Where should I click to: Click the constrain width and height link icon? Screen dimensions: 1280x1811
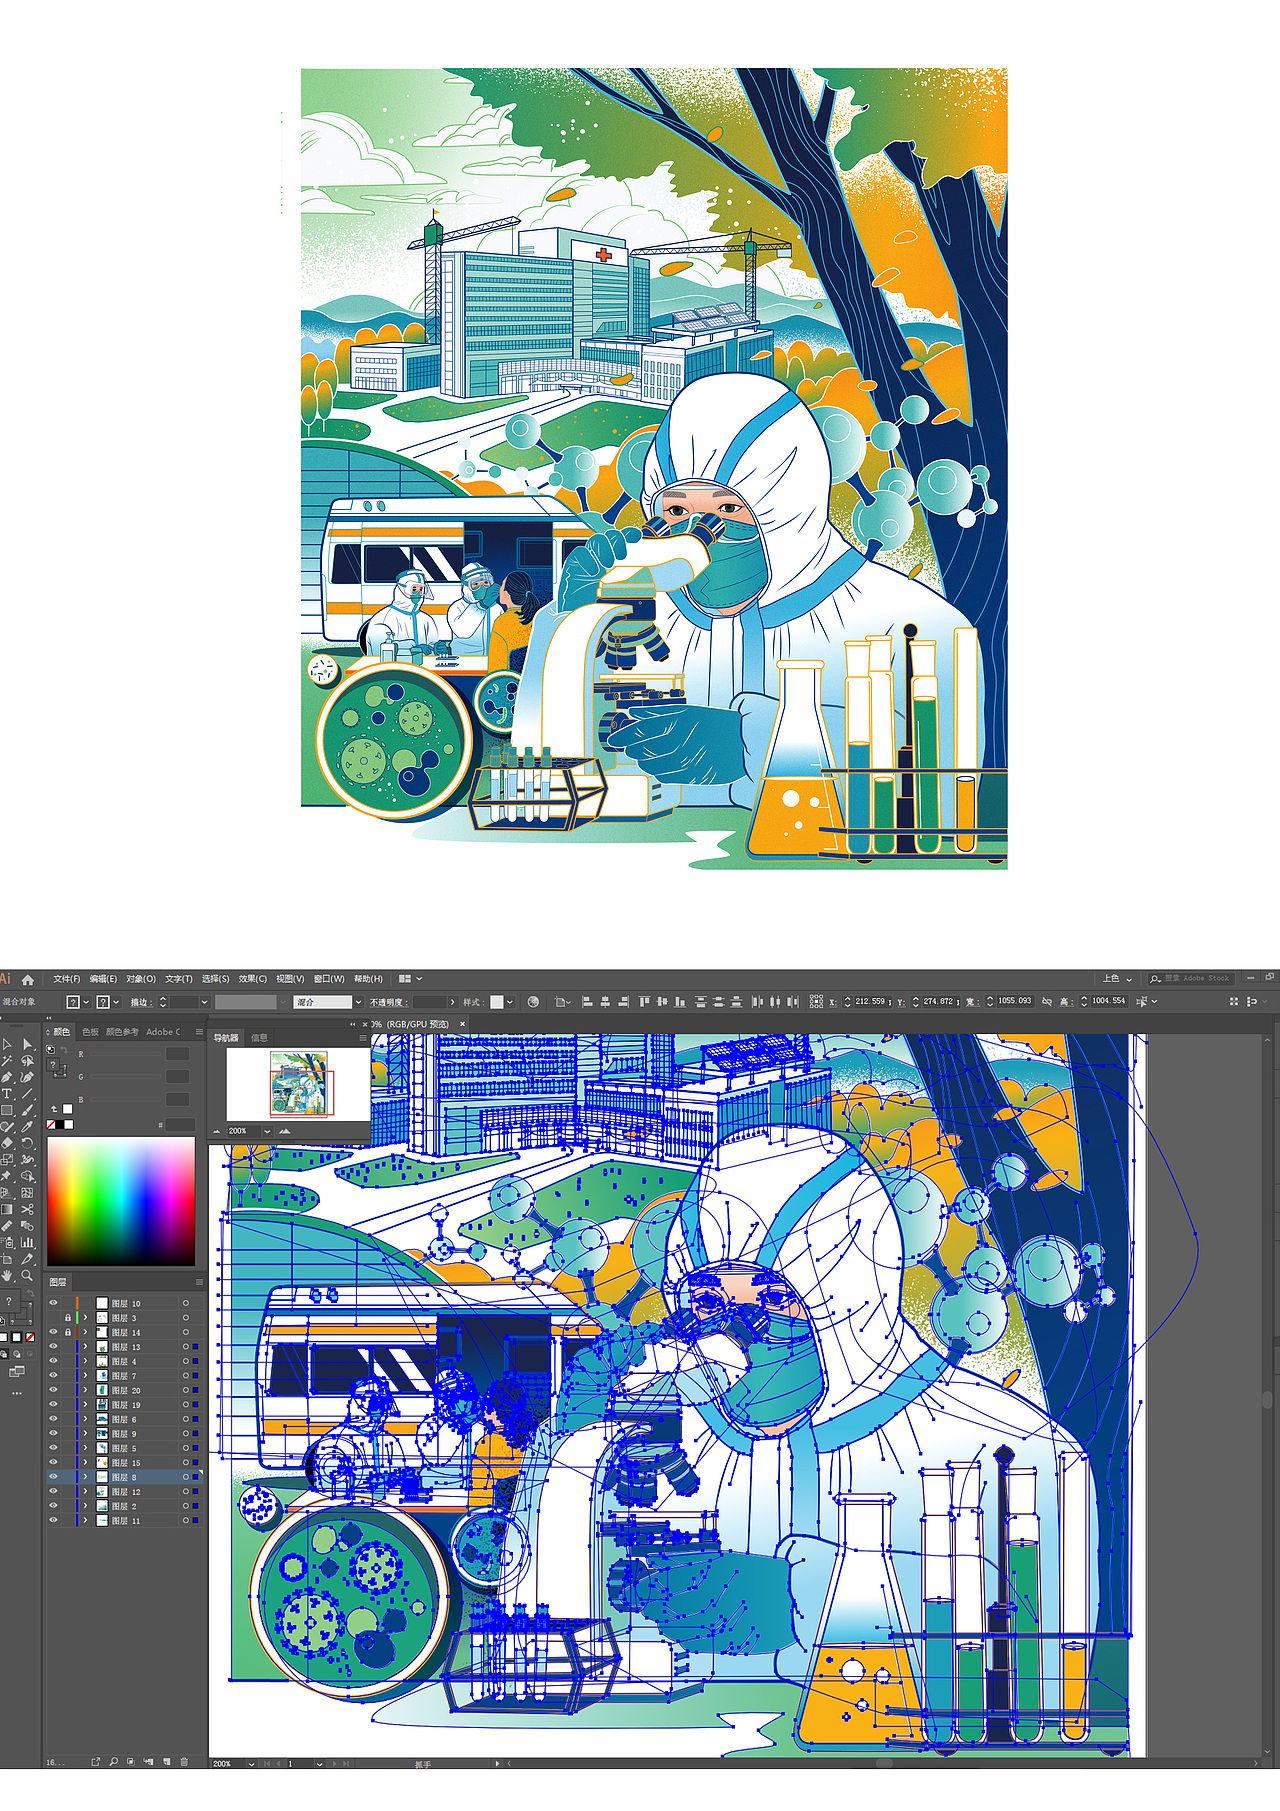[1047, 1001]
